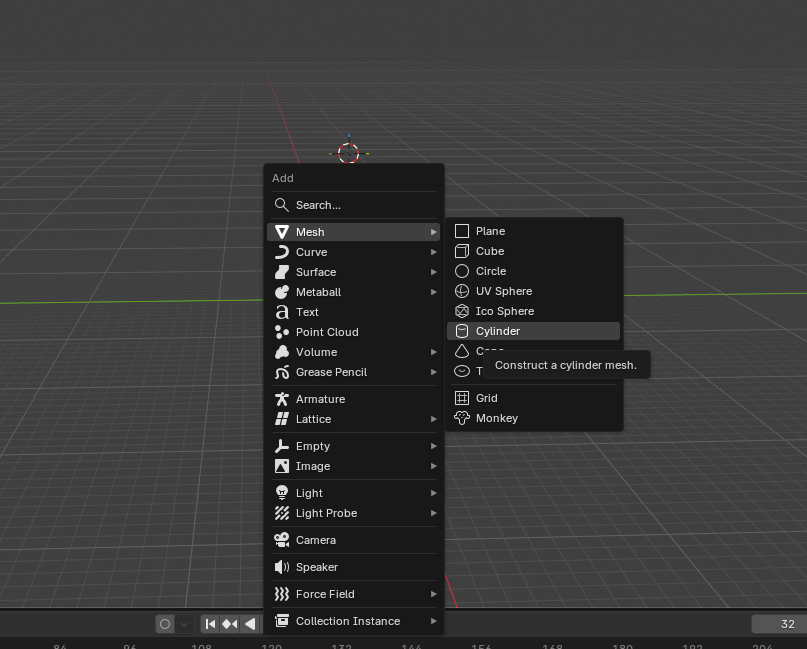Jump to timeline start button

(210, 624)
